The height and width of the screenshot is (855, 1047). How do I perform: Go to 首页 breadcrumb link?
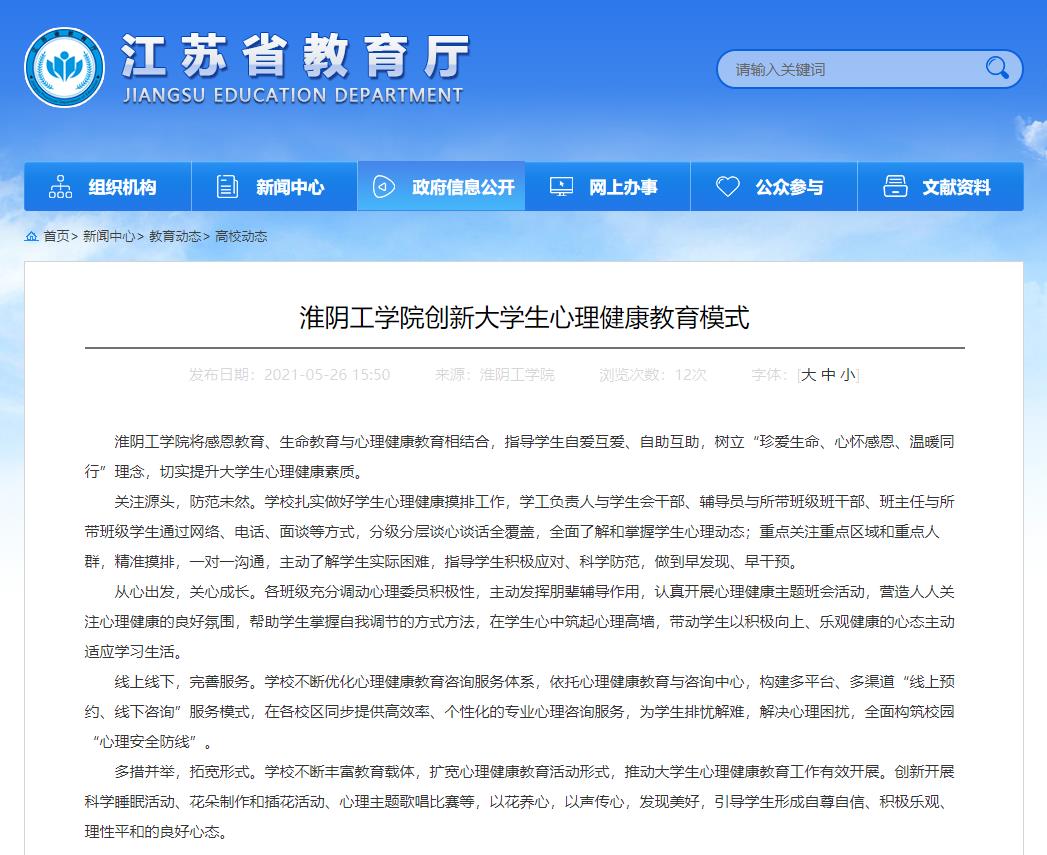56,236
